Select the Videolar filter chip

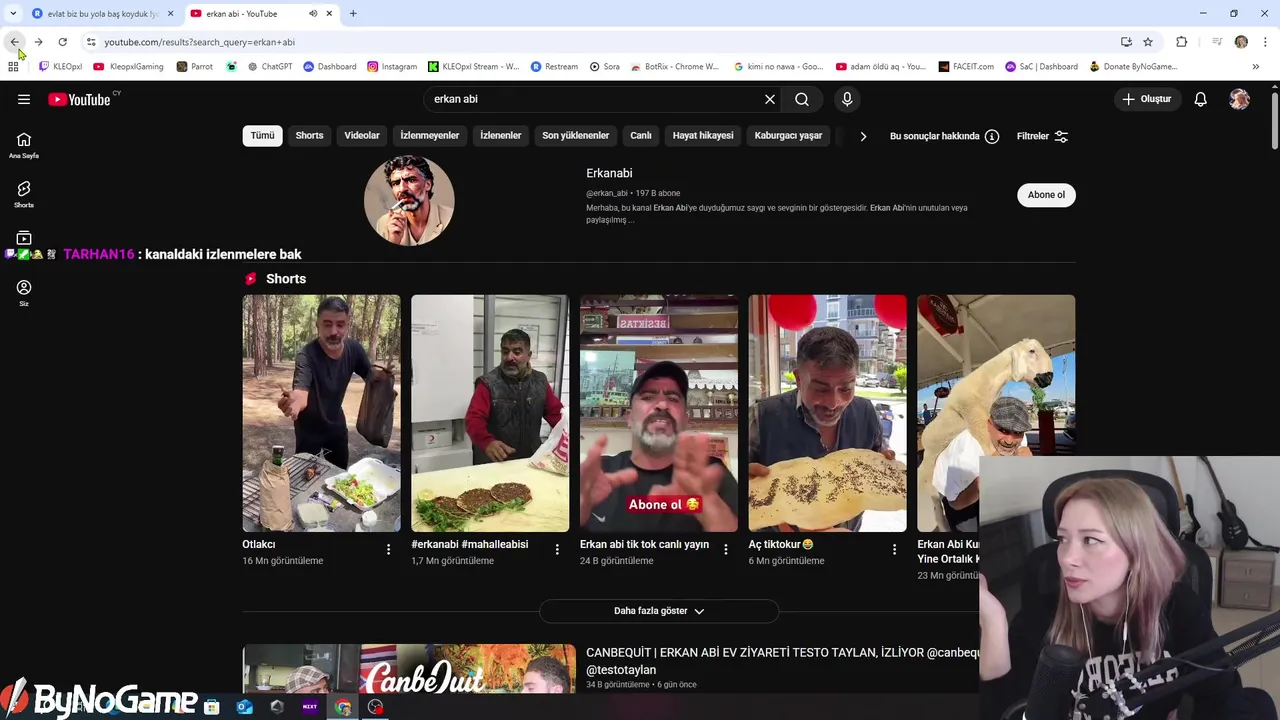362,136
